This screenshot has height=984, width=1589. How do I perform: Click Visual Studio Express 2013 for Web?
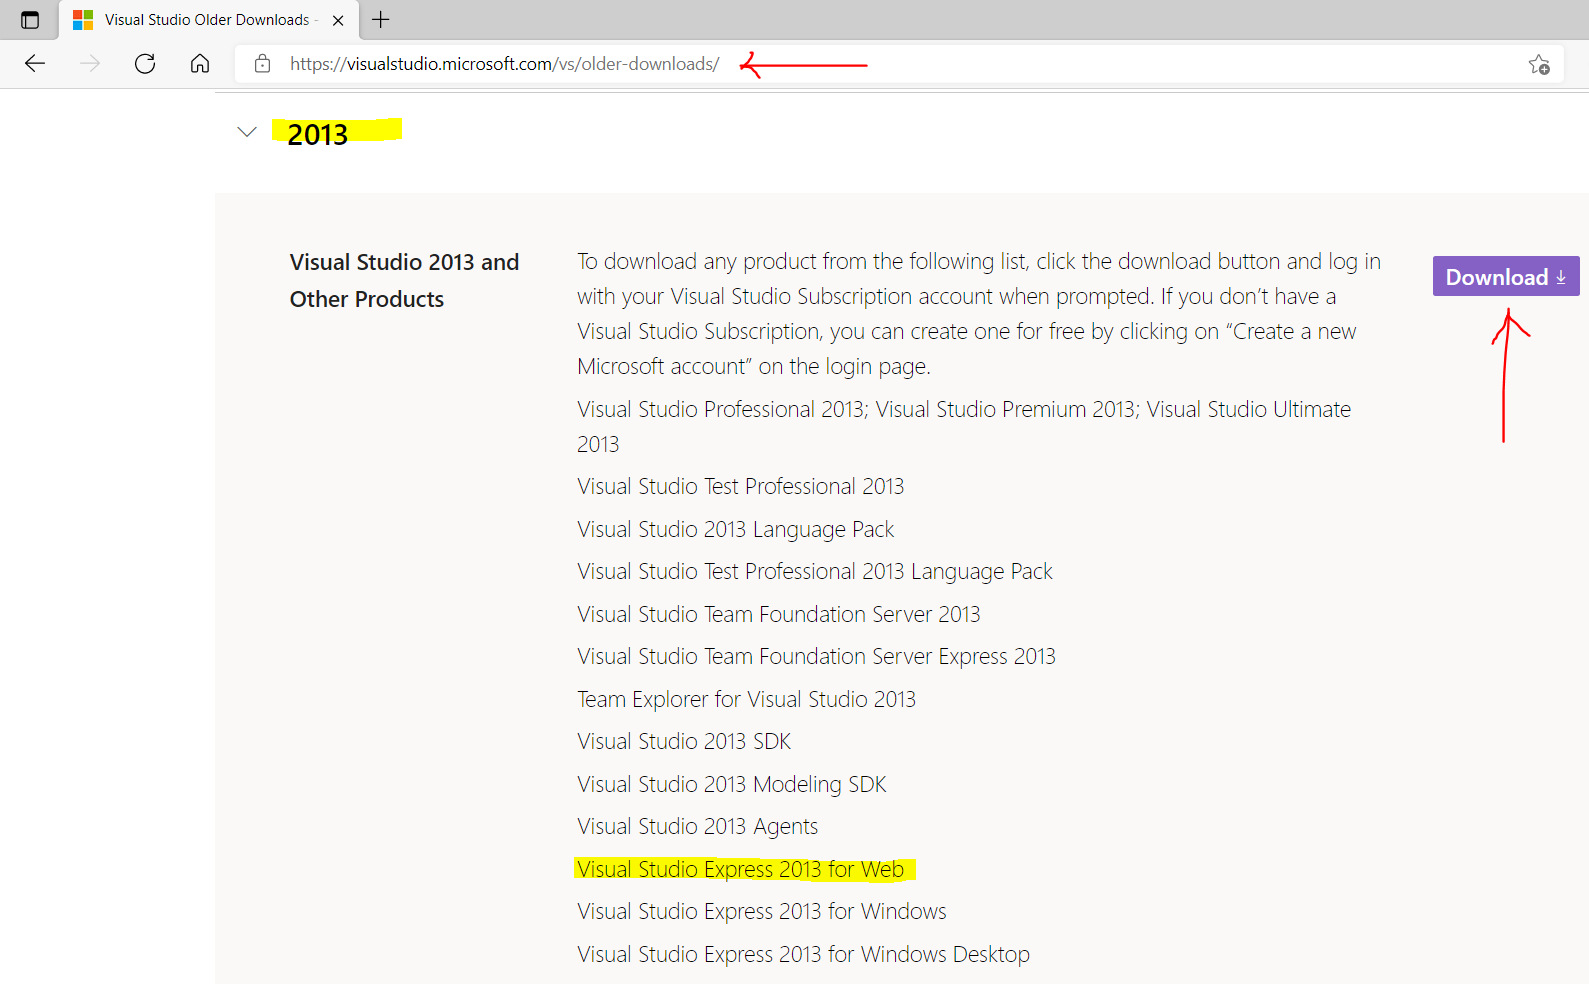[x=740, y=869]
